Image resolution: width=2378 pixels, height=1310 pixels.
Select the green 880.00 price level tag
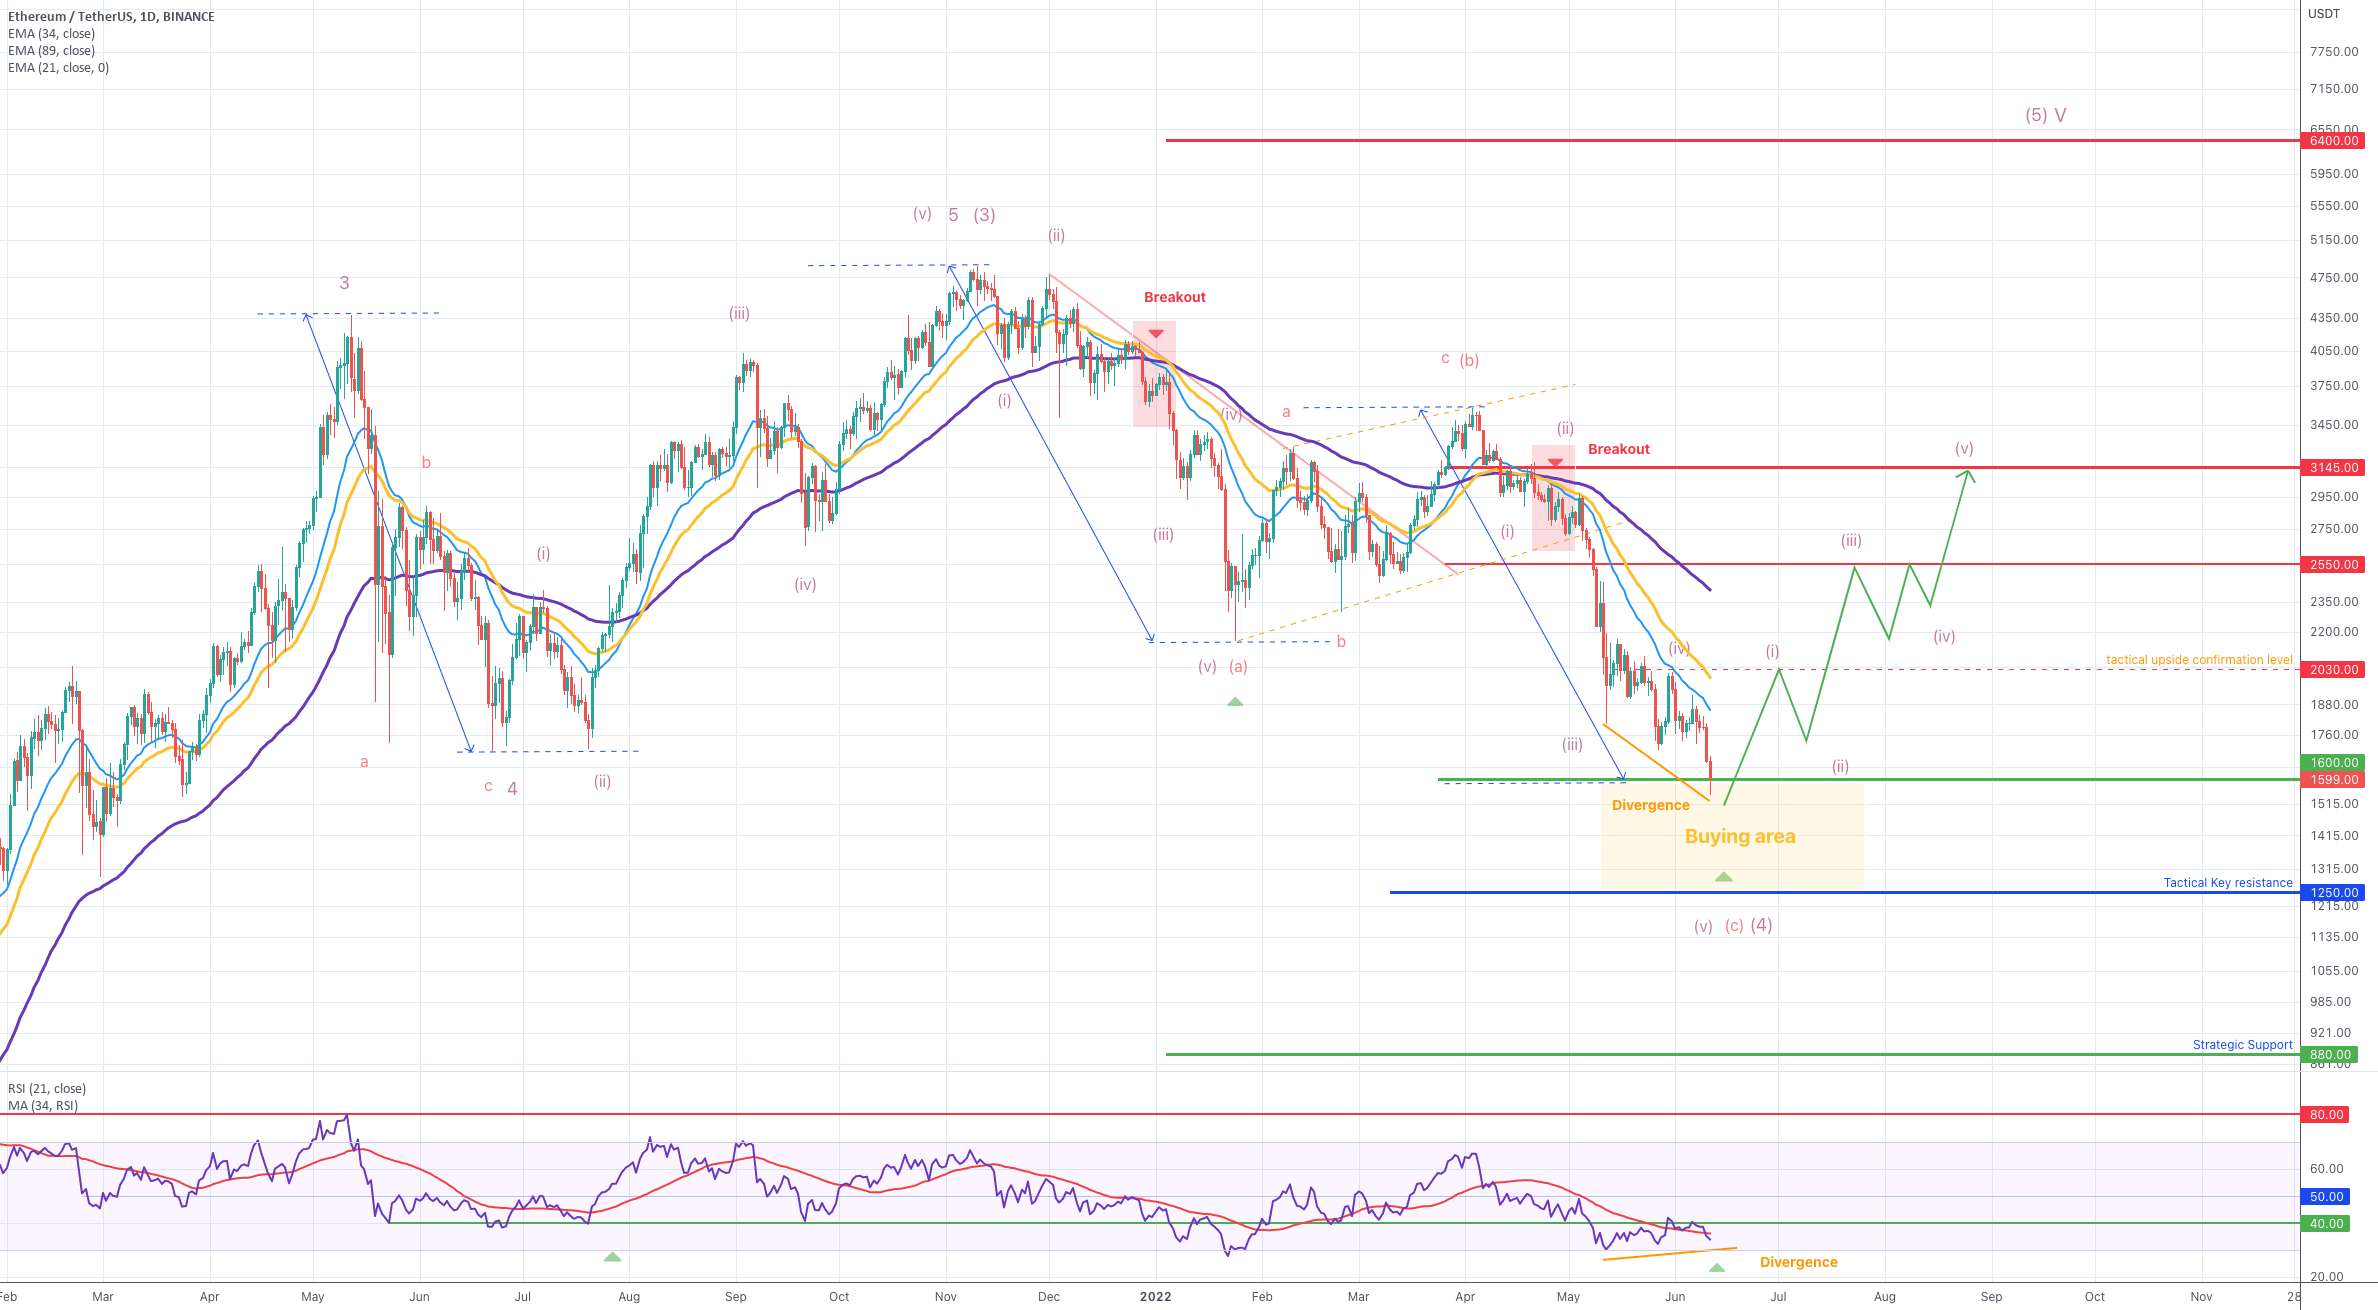tap(2330, 1054)
